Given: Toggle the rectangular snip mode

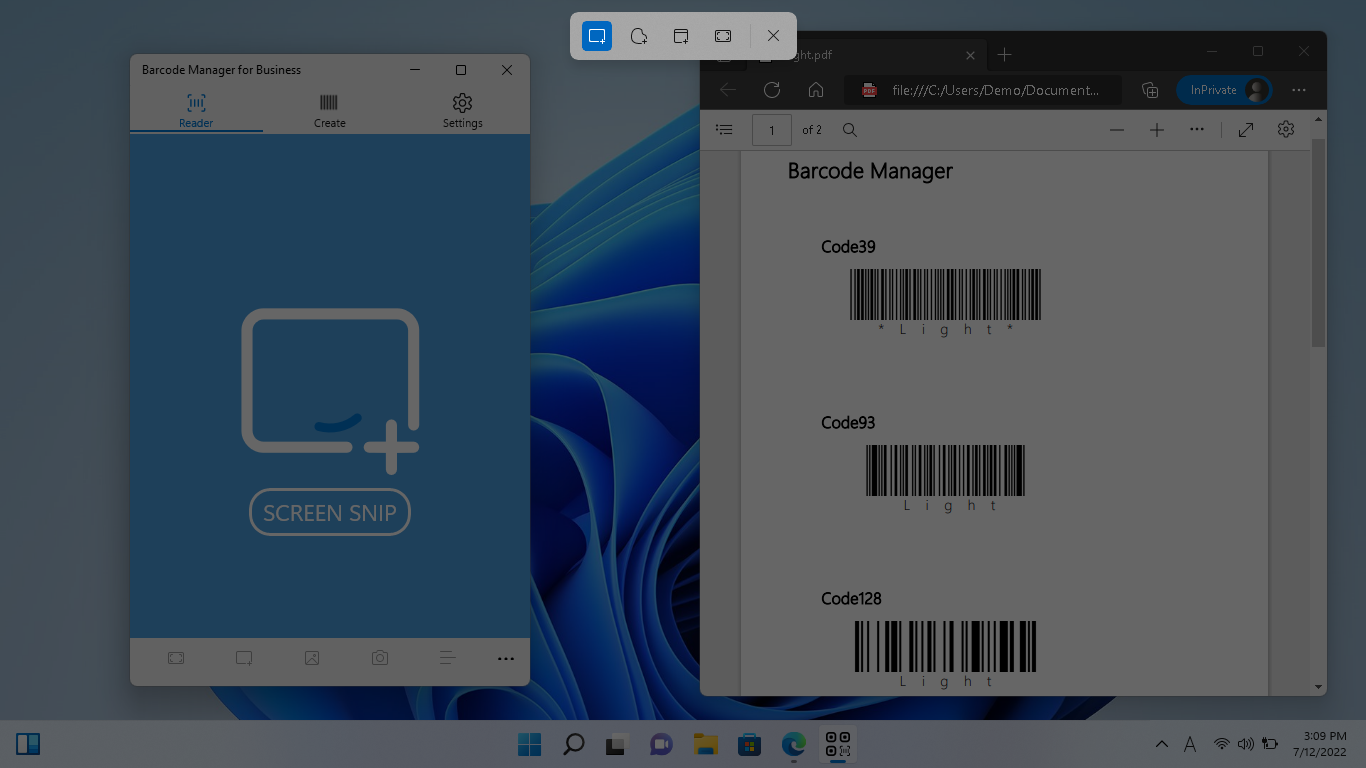Looking at the screenshot, I should pyautogui.click(x=597, y=36).
